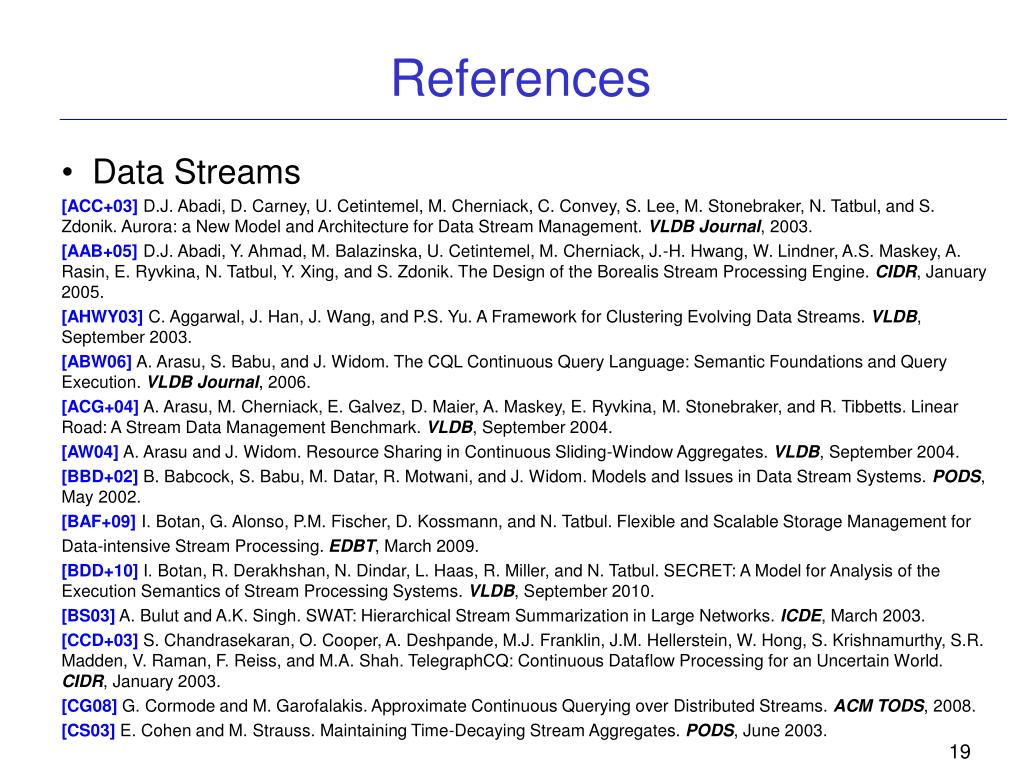The height and width of the screenshot is (768, 1024).
Task: Click the [ACG+04] citation key
Action: coord(100,407)
